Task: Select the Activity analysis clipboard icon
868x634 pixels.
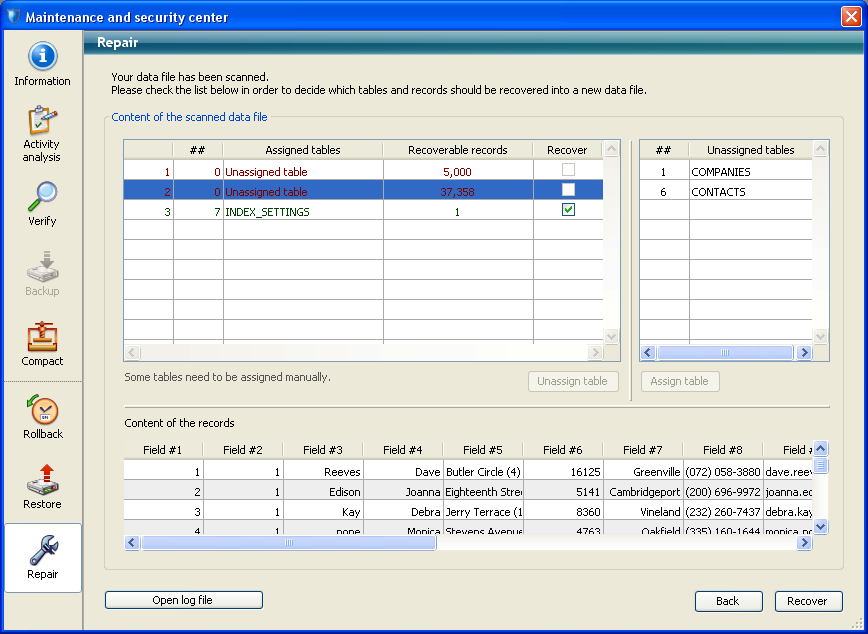Action: click(x=42, y=120)
